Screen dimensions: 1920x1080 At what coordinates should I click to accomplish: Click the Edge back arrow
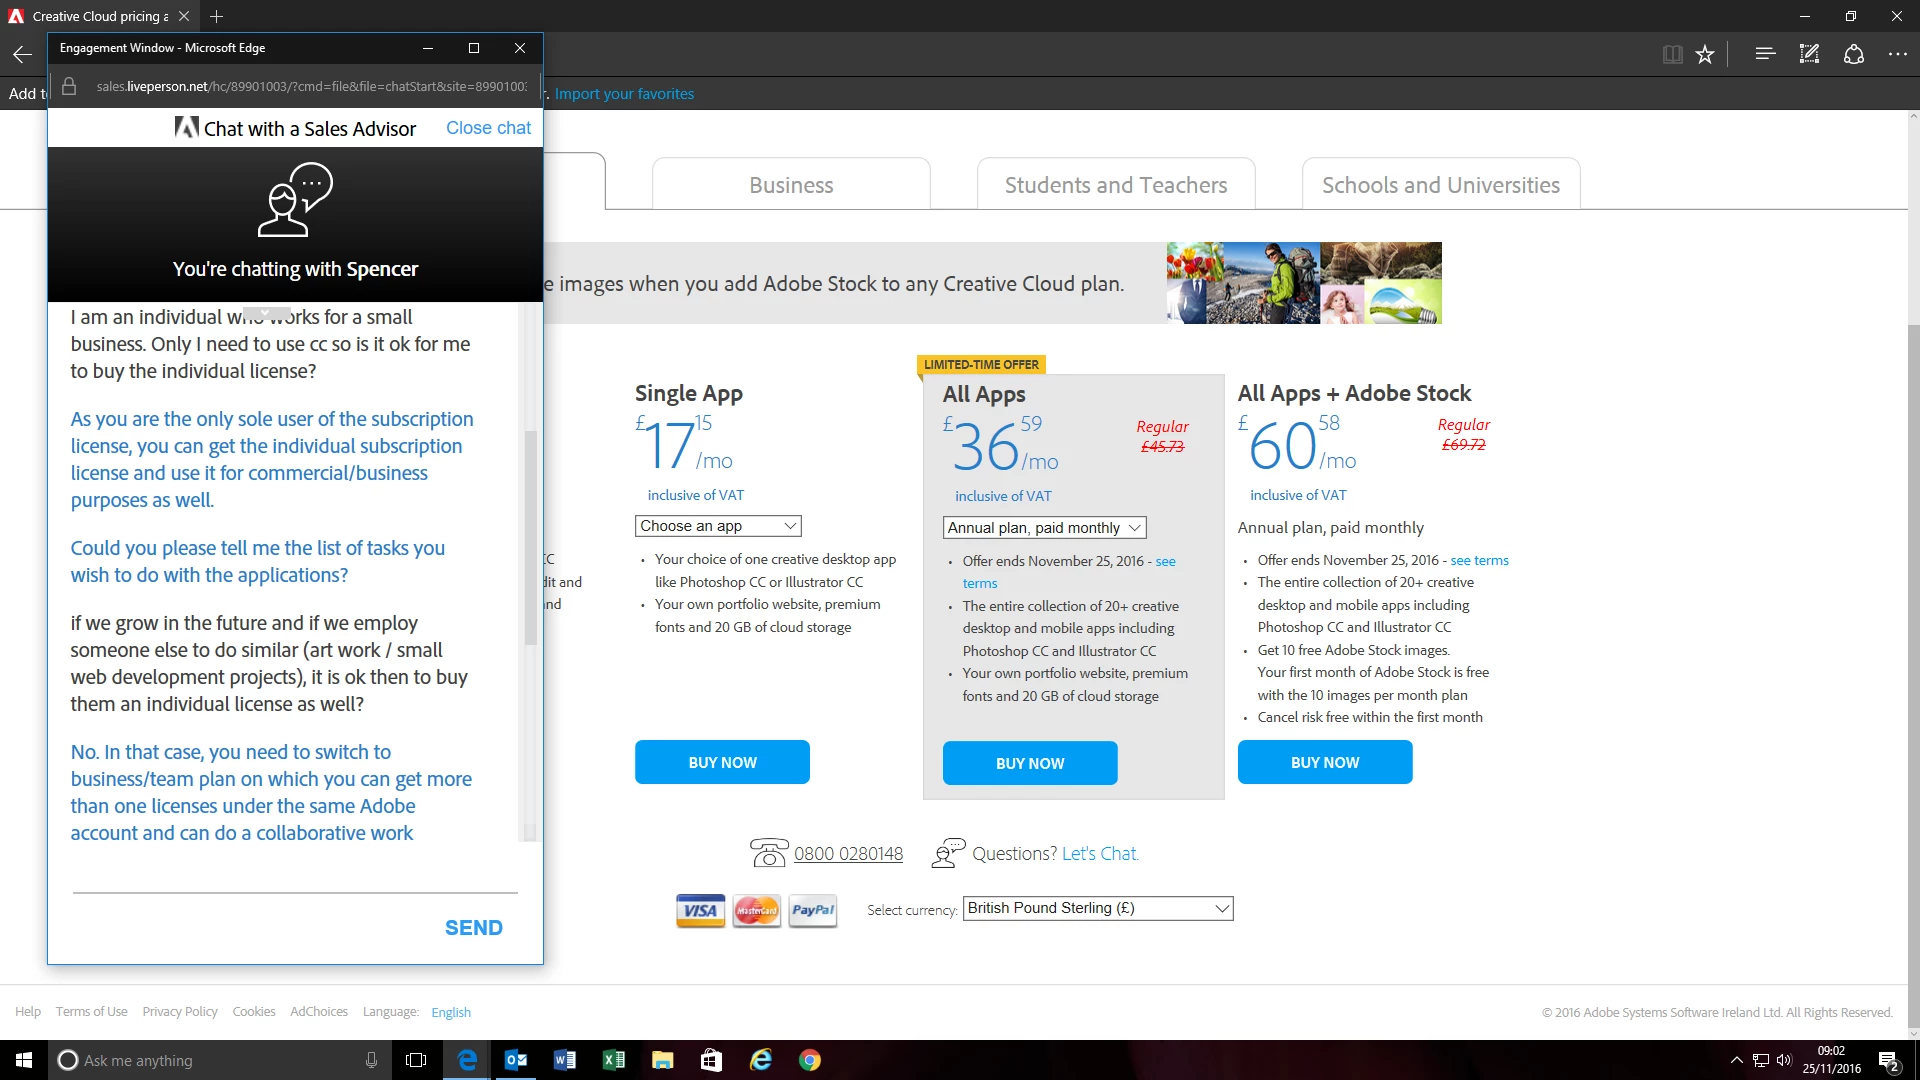[22, 54]
